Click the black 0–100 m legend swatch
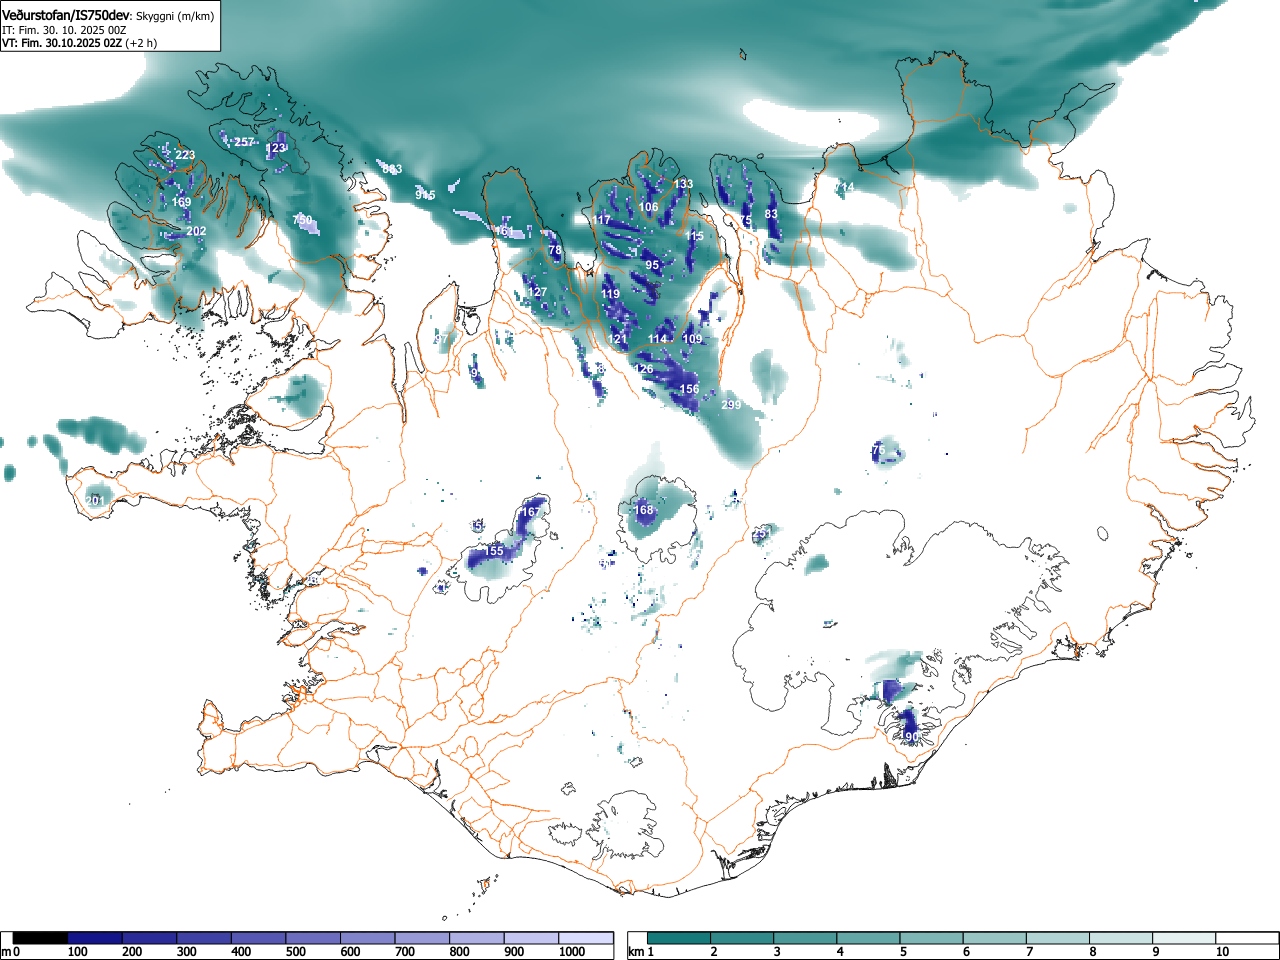Image resolution: width=1280 pixels, height=960 pixels. [x=41, y=938]
